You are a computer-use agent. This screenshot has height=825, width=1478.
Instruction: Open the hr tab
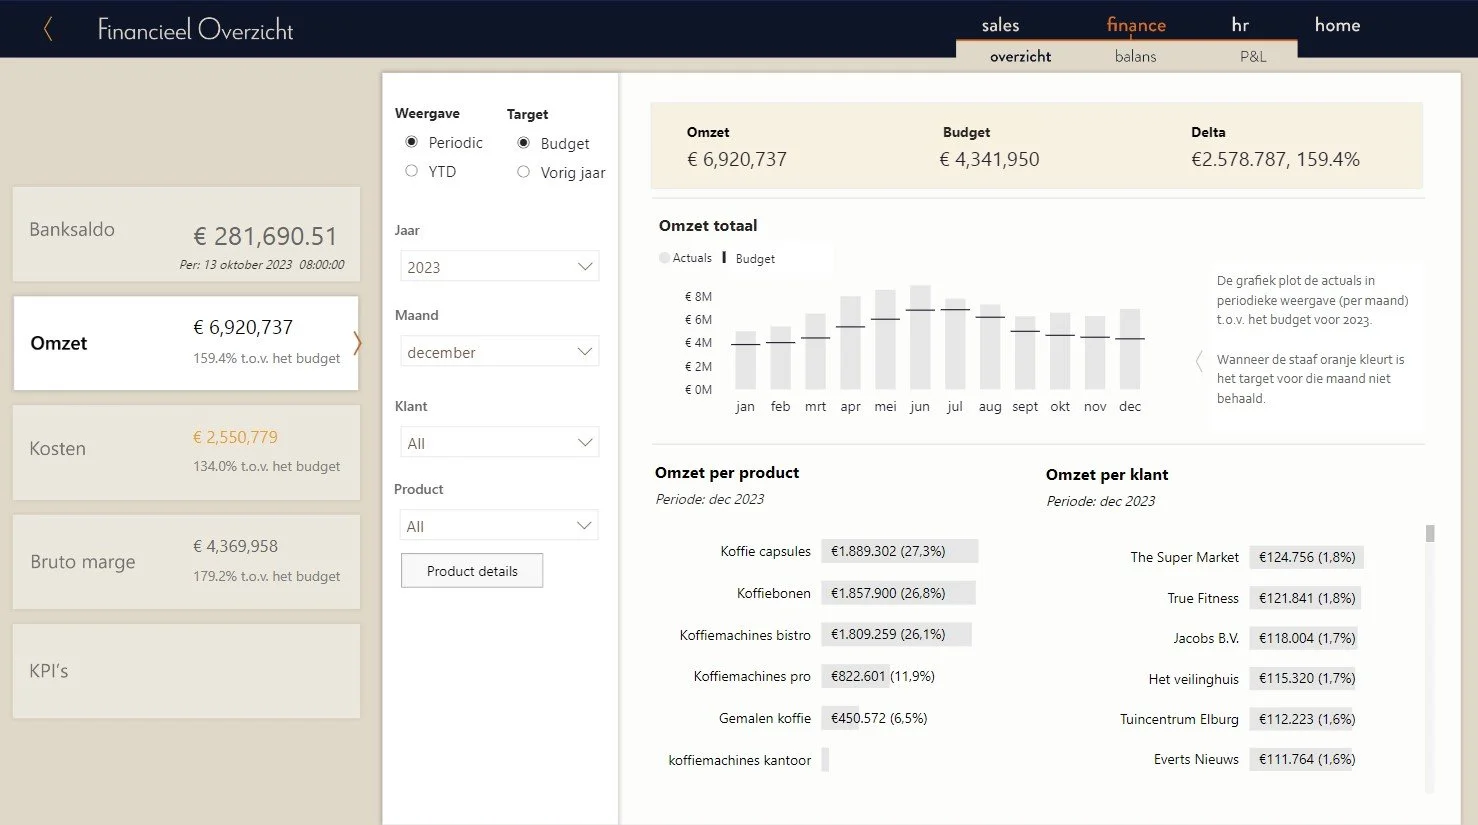(x=1240, y=25)
